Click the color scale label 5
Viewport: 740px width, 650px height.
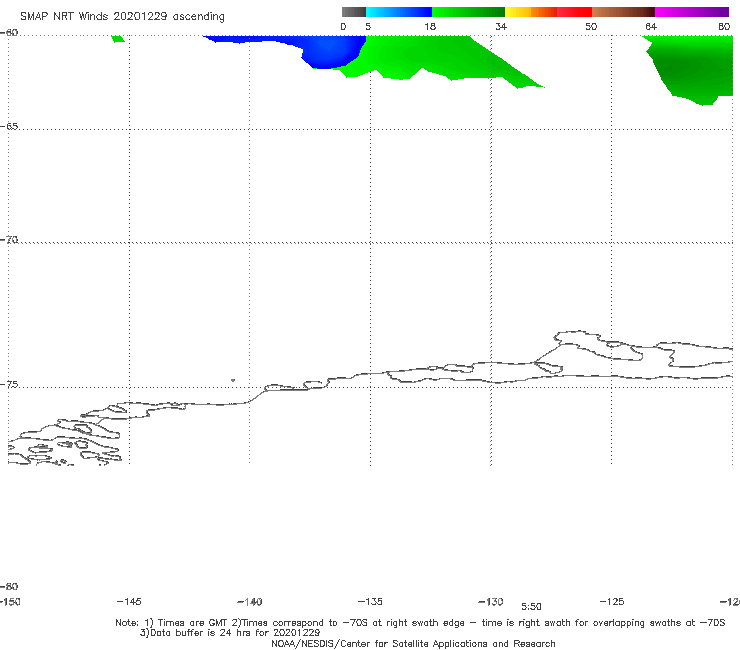tap(368, 26)
